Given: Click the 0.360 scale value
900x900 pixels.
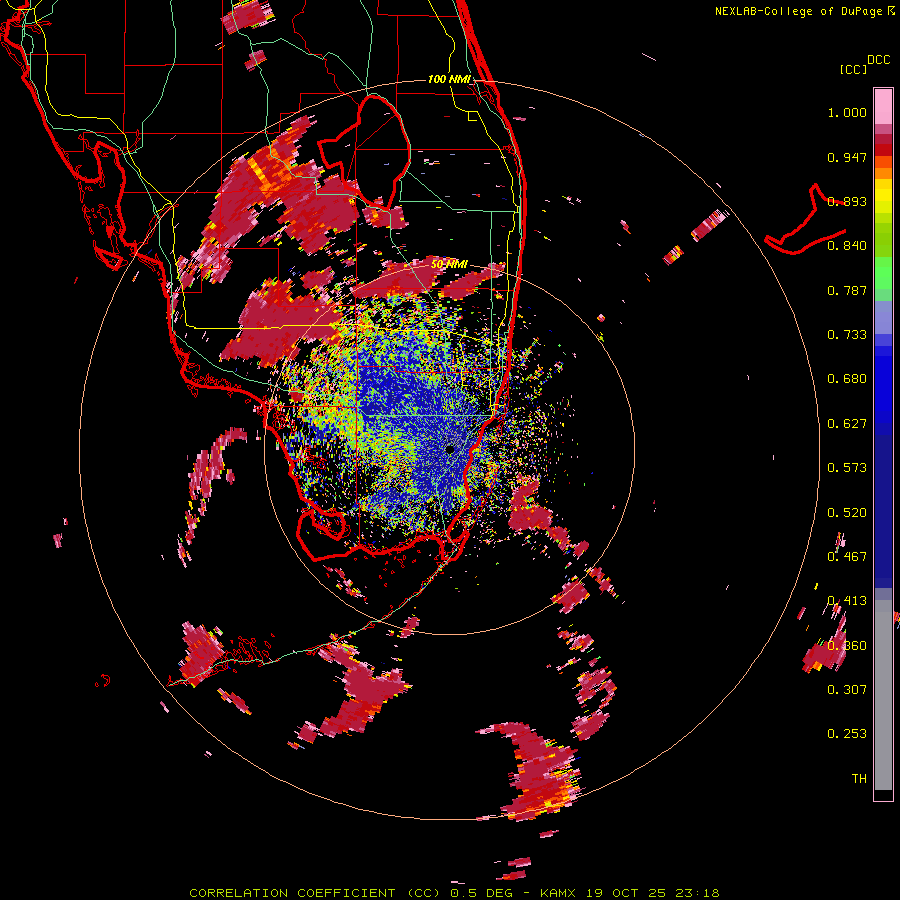Looking at the screenshot, I should click(847, 645).
